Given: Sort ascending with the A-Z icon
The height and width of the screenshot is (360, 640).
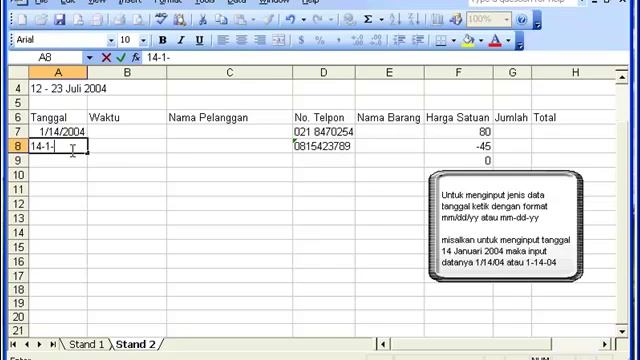Looking at the screenshot, I should pyautogui.click(x=395, y=19).
